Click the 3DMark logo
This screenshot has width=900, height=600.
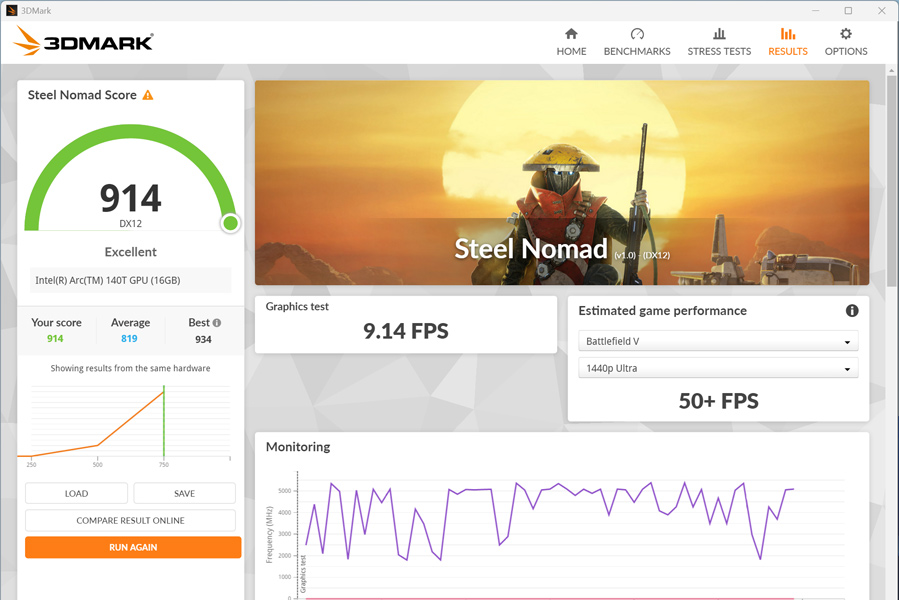(x=83, y=41)
